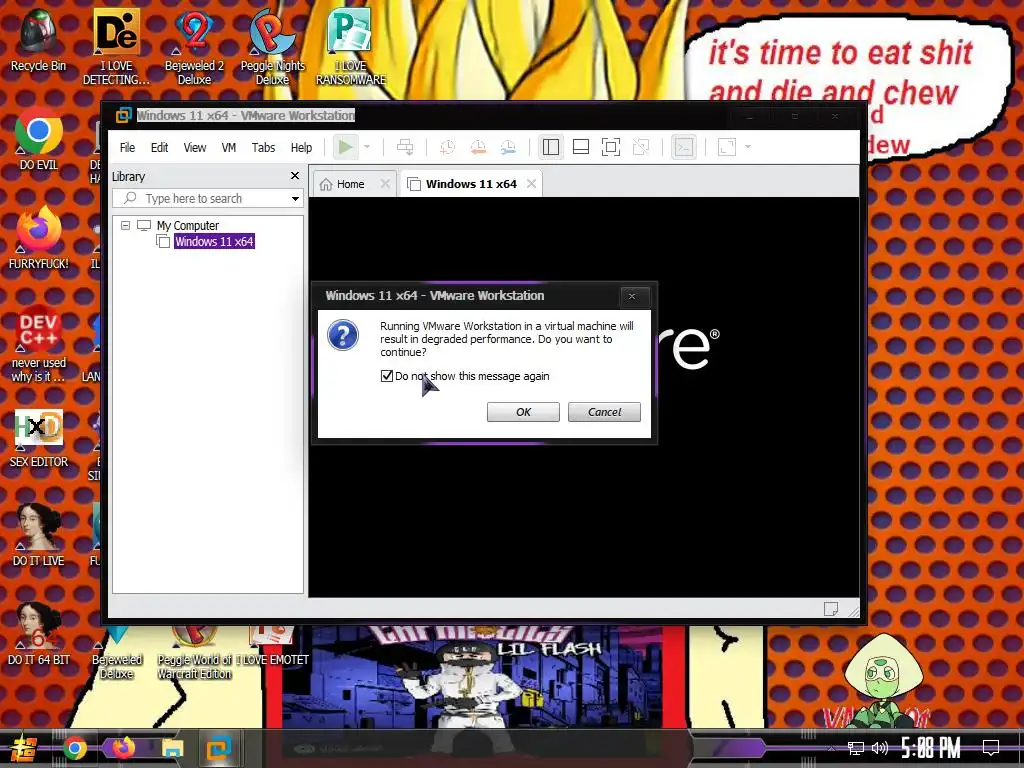Open stretch display dropdown arrow
Image resolution: width=1024 pixels, height=768 pixels.
748,147
